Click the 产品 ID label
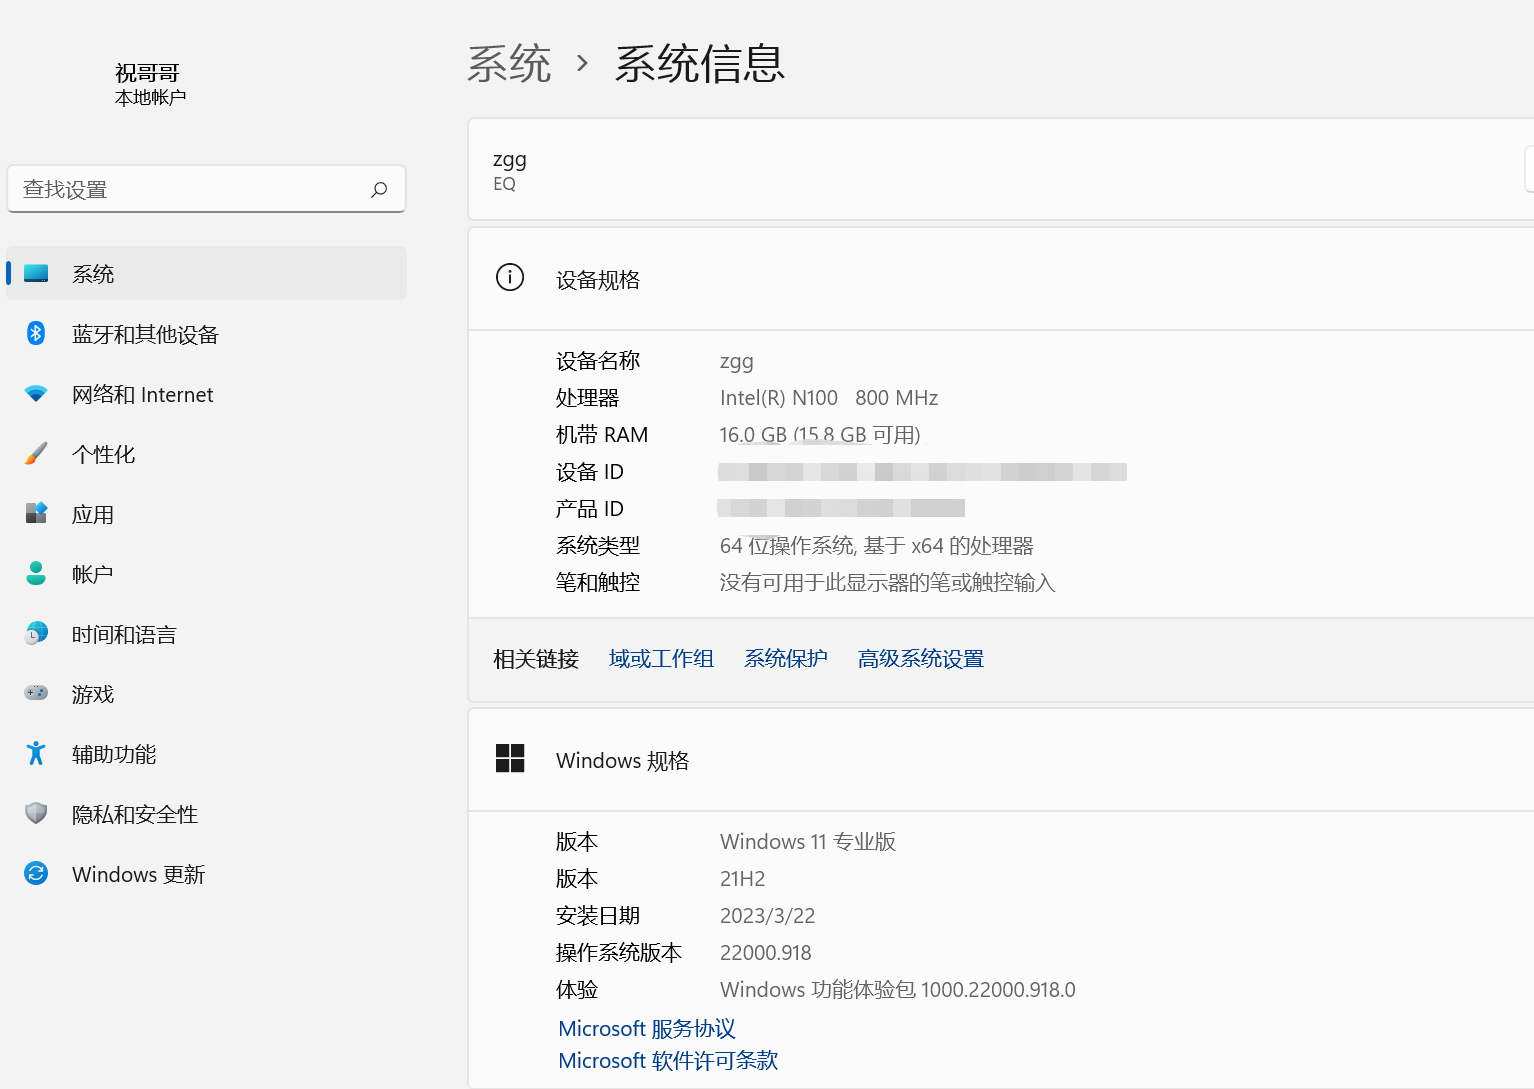 [x=590, y=509]
